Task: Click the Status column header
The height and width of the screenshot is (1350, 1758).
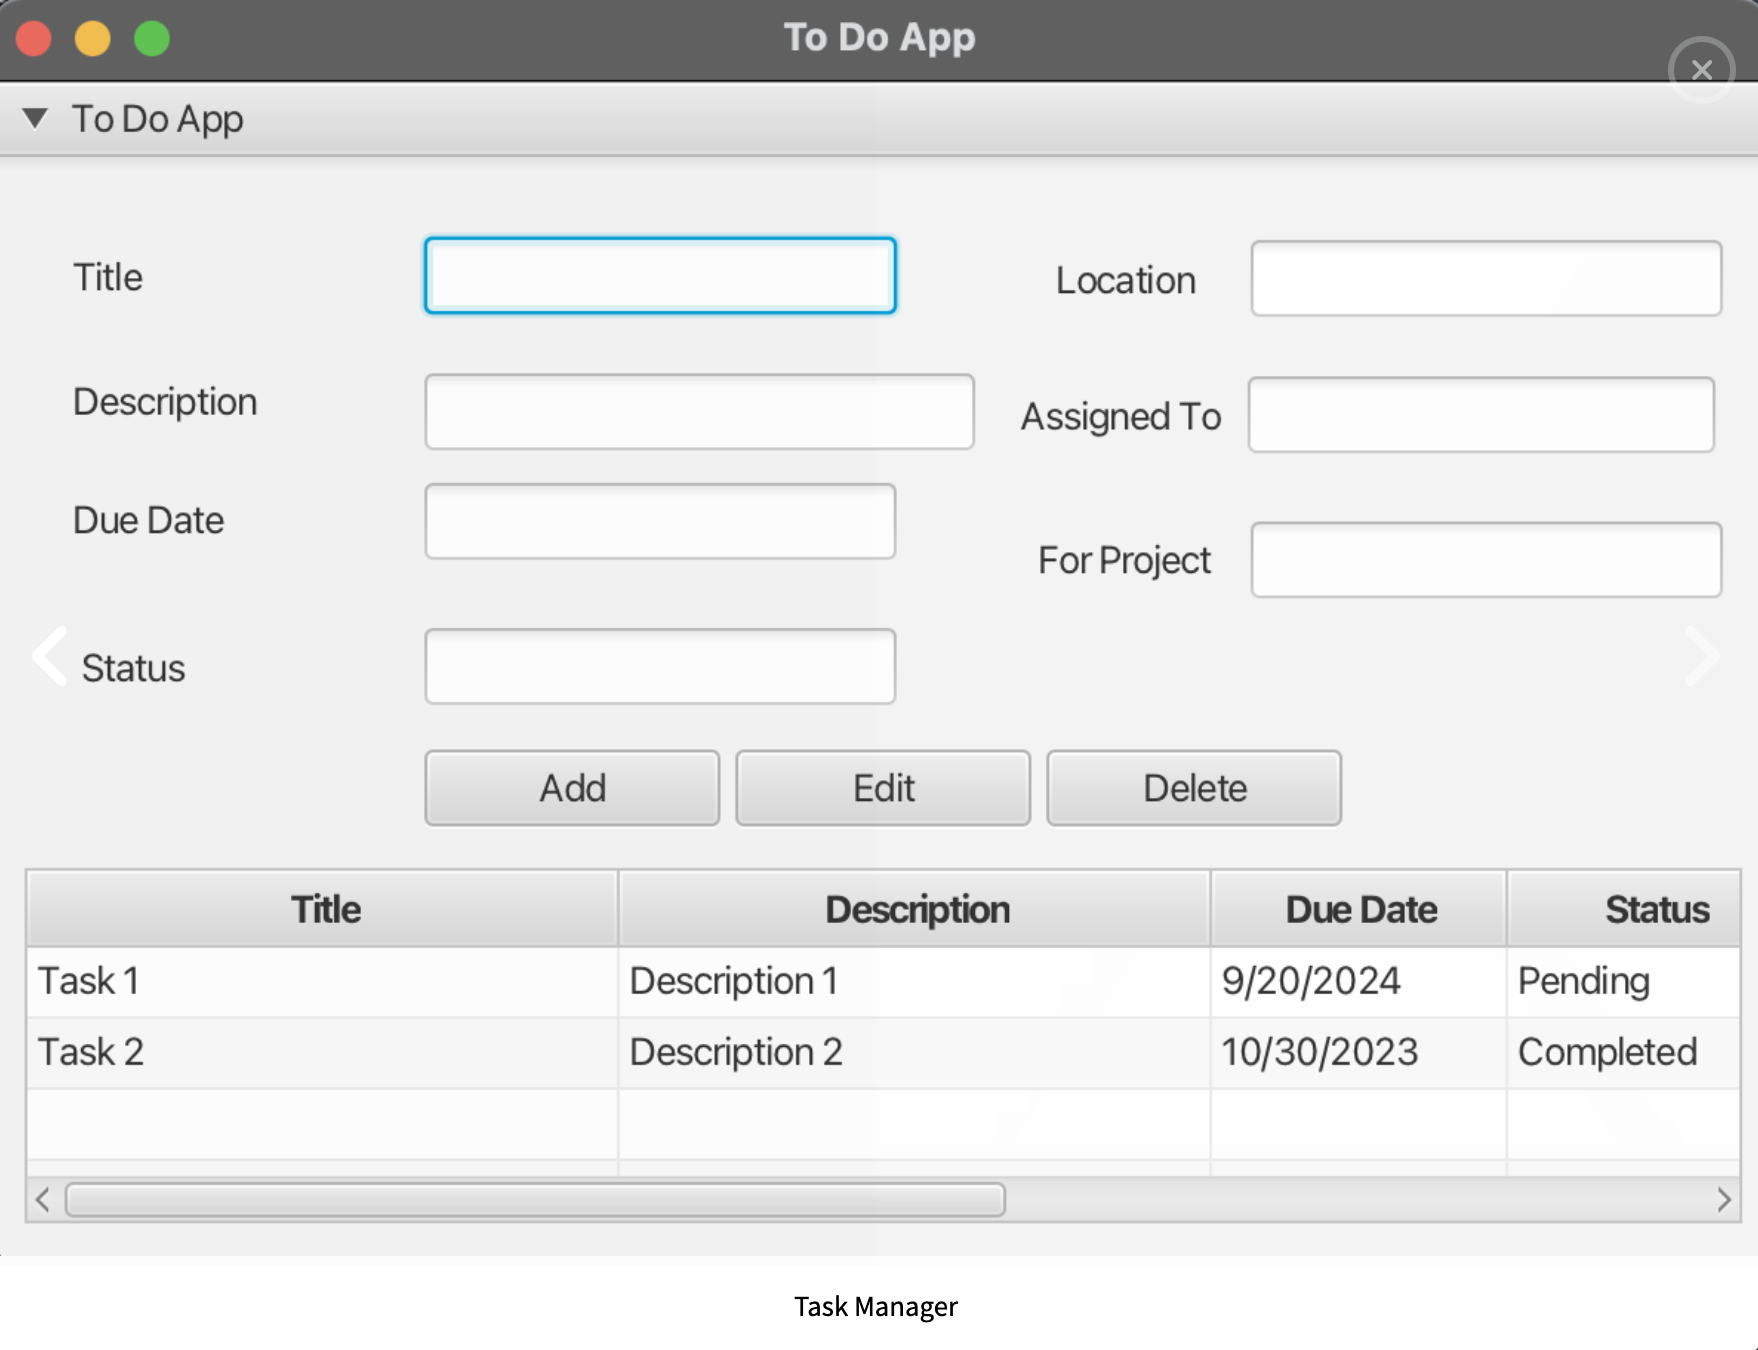Action: tap(1657, 908)
